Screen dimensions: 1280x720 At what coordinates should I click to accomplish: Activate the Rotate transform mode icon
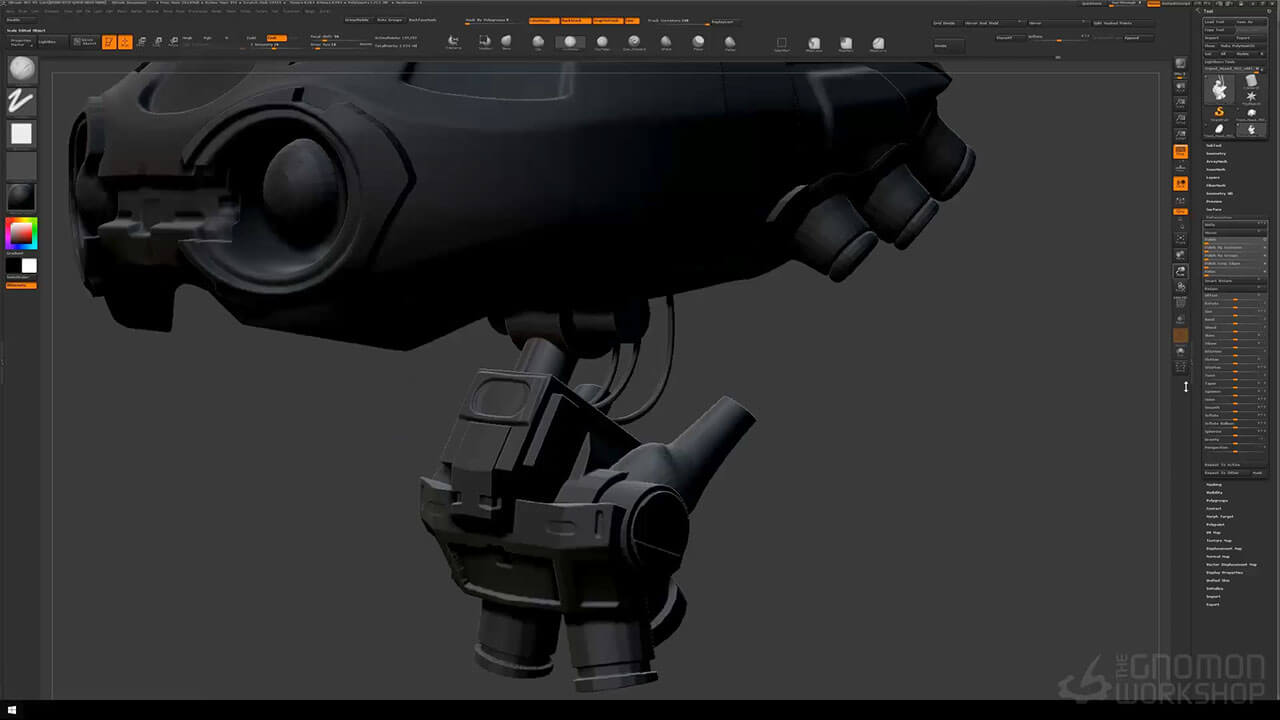[173, 42]
